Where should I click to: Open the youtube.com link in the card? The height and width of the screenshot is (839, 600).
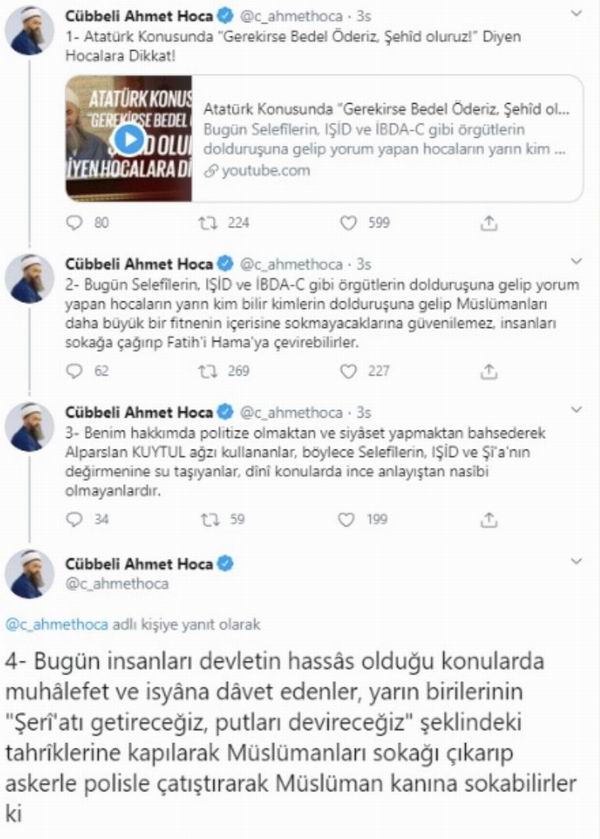[x=258, y=170]
